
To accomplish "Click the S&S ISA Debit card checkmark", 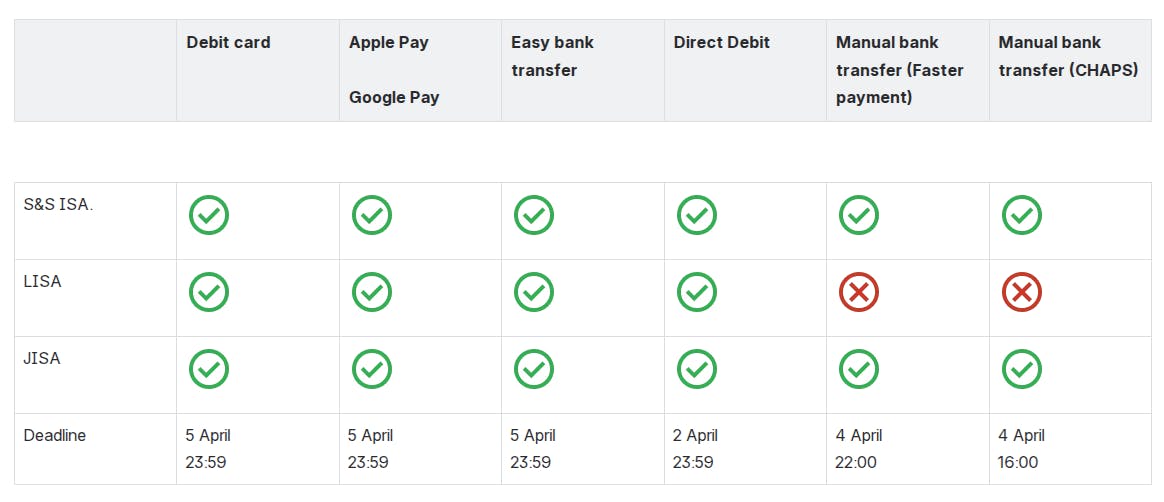I will click(209, 215).
